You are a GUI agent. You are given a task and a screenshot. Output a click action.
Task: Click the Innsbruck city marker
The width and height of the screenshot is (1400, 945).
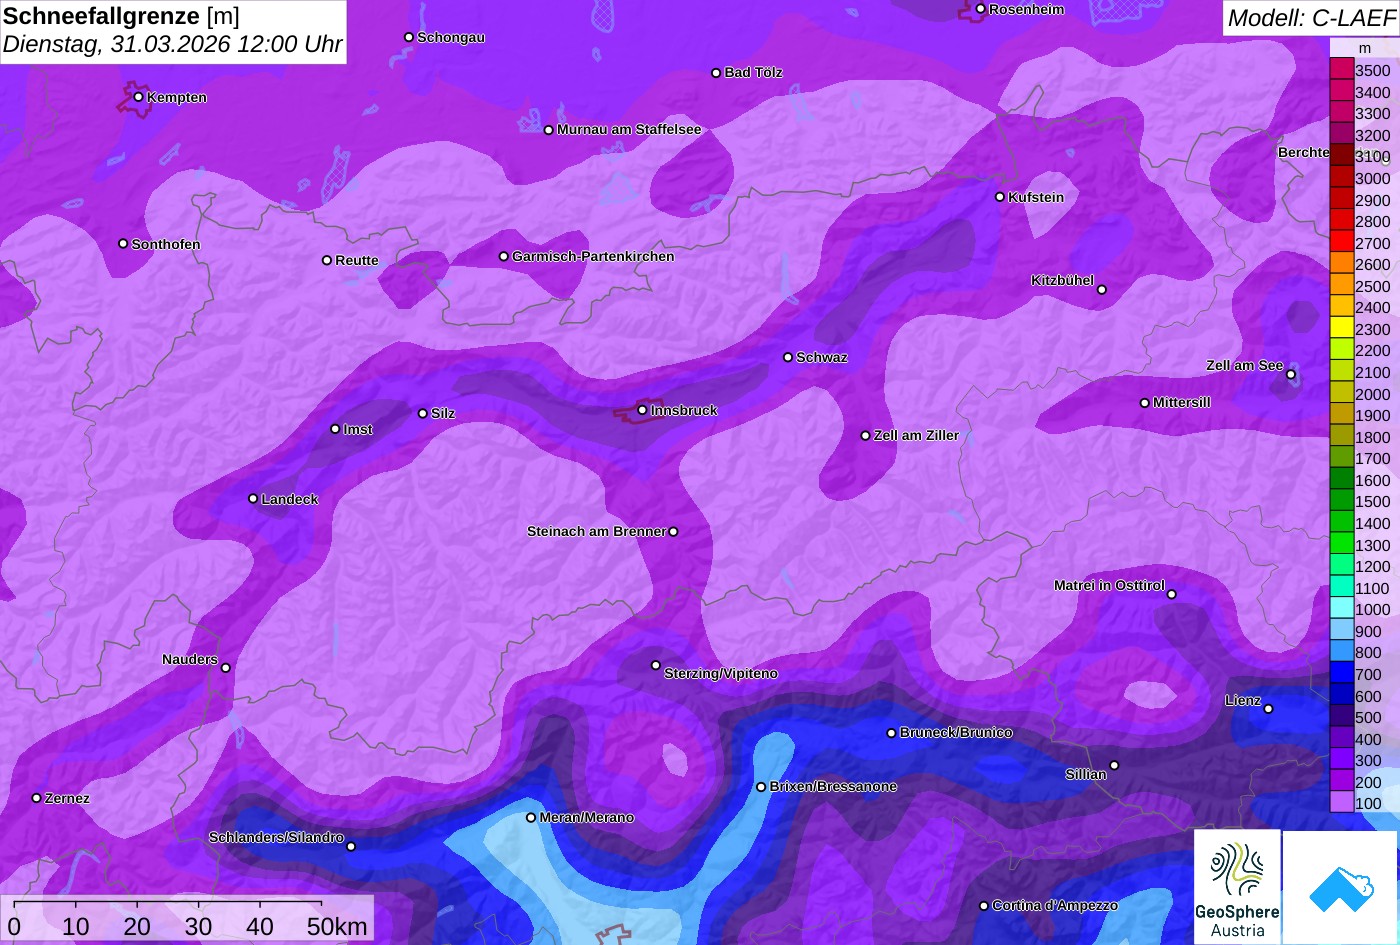coord(642,410)
